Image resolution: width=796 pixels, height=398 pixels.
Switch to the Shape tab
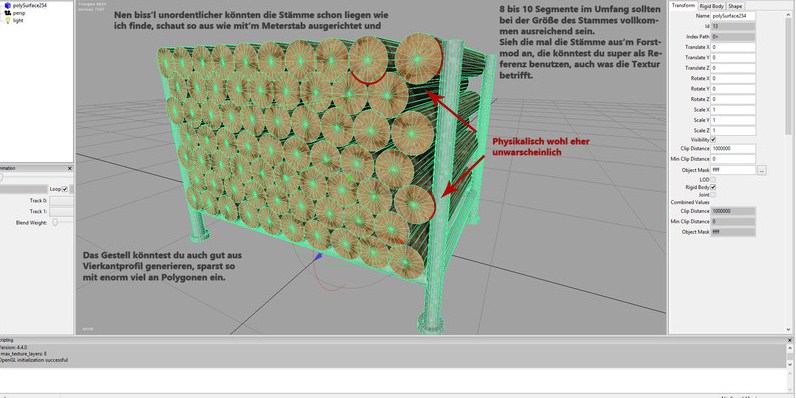click(x=735, y=6)
